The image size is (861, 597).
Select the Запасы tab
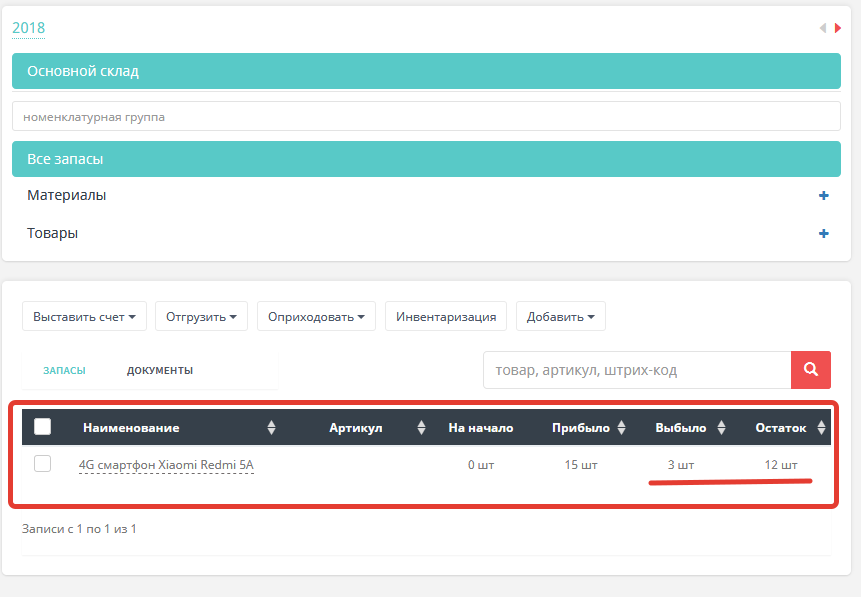(x=64, y=370)
